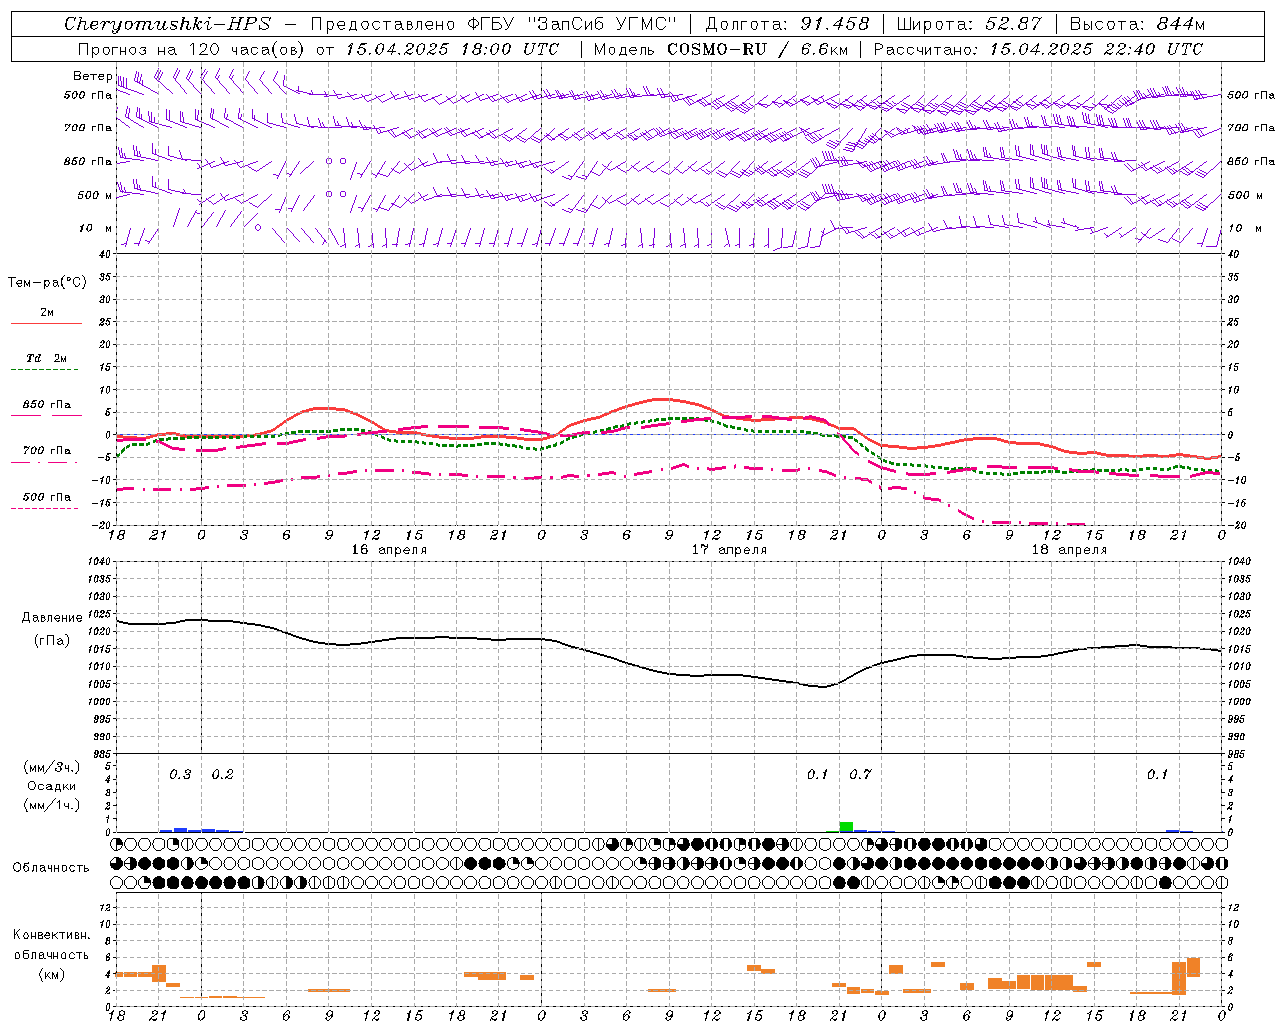The height and width of the screenshot is (1024, 1280).
Task: Click the station name Cheryomushki-HPS
Action: click(x=168, y=24)
